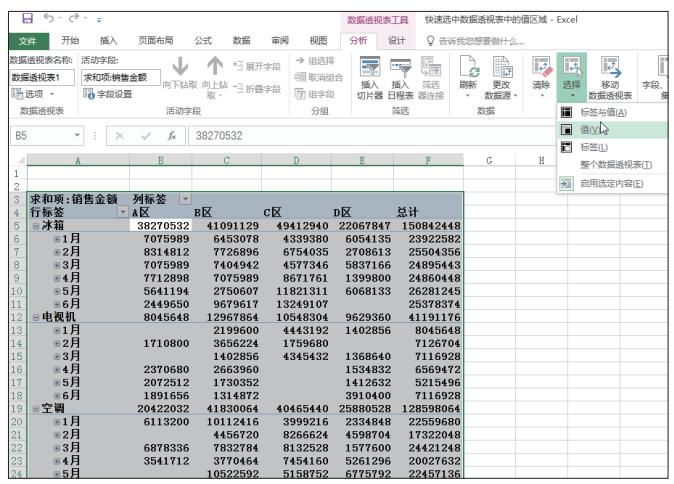
Task: Switch to the 插入 ribbon tab
Action: (x=108, y=40)
